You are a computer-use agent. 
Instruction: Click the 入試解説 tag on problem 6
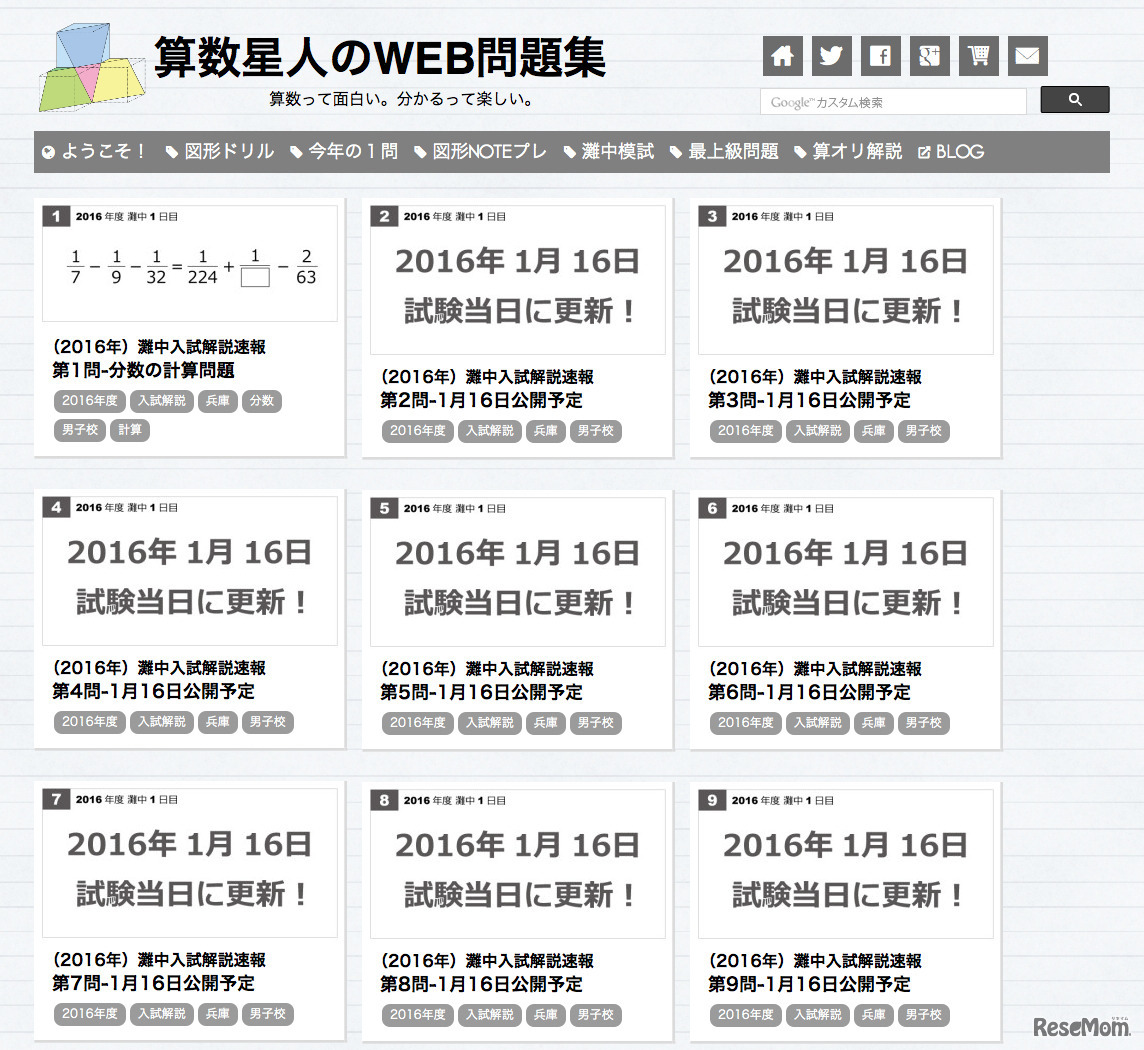(817, 723)
